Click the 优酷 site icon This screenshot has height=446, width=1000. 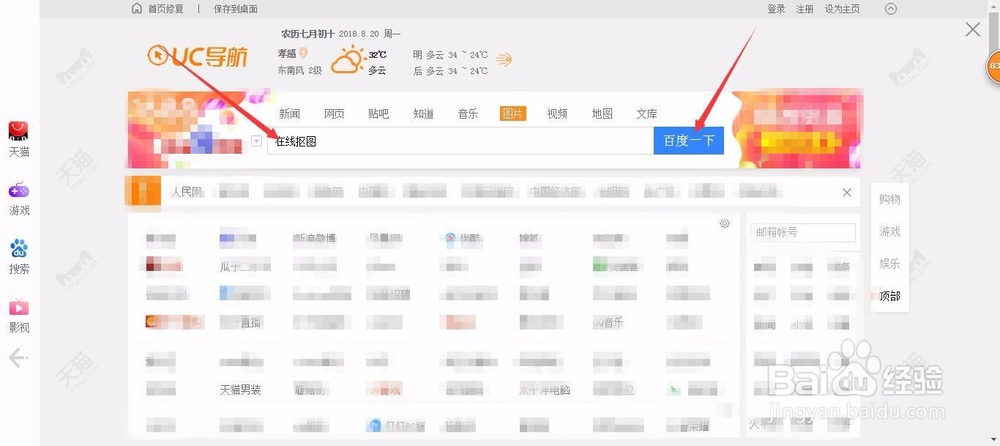pos(451,238)
